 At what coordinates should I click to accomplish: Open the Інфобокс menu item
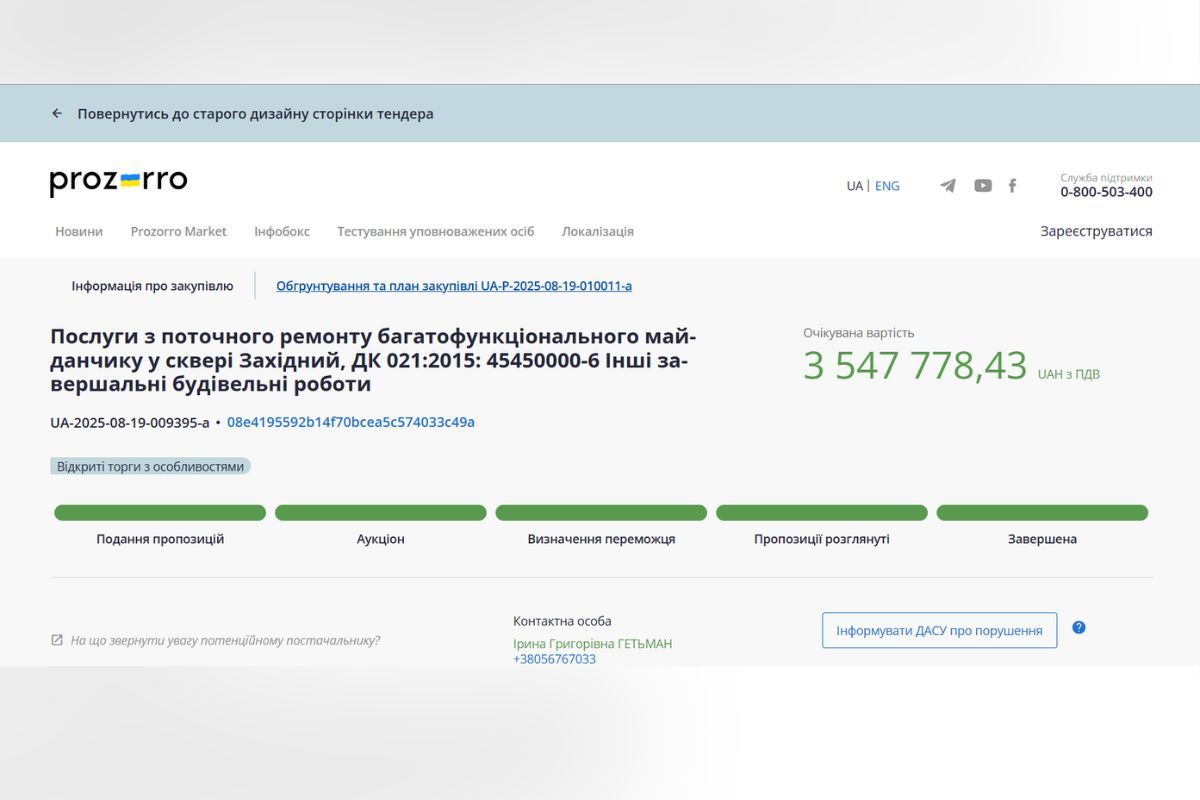281,231
